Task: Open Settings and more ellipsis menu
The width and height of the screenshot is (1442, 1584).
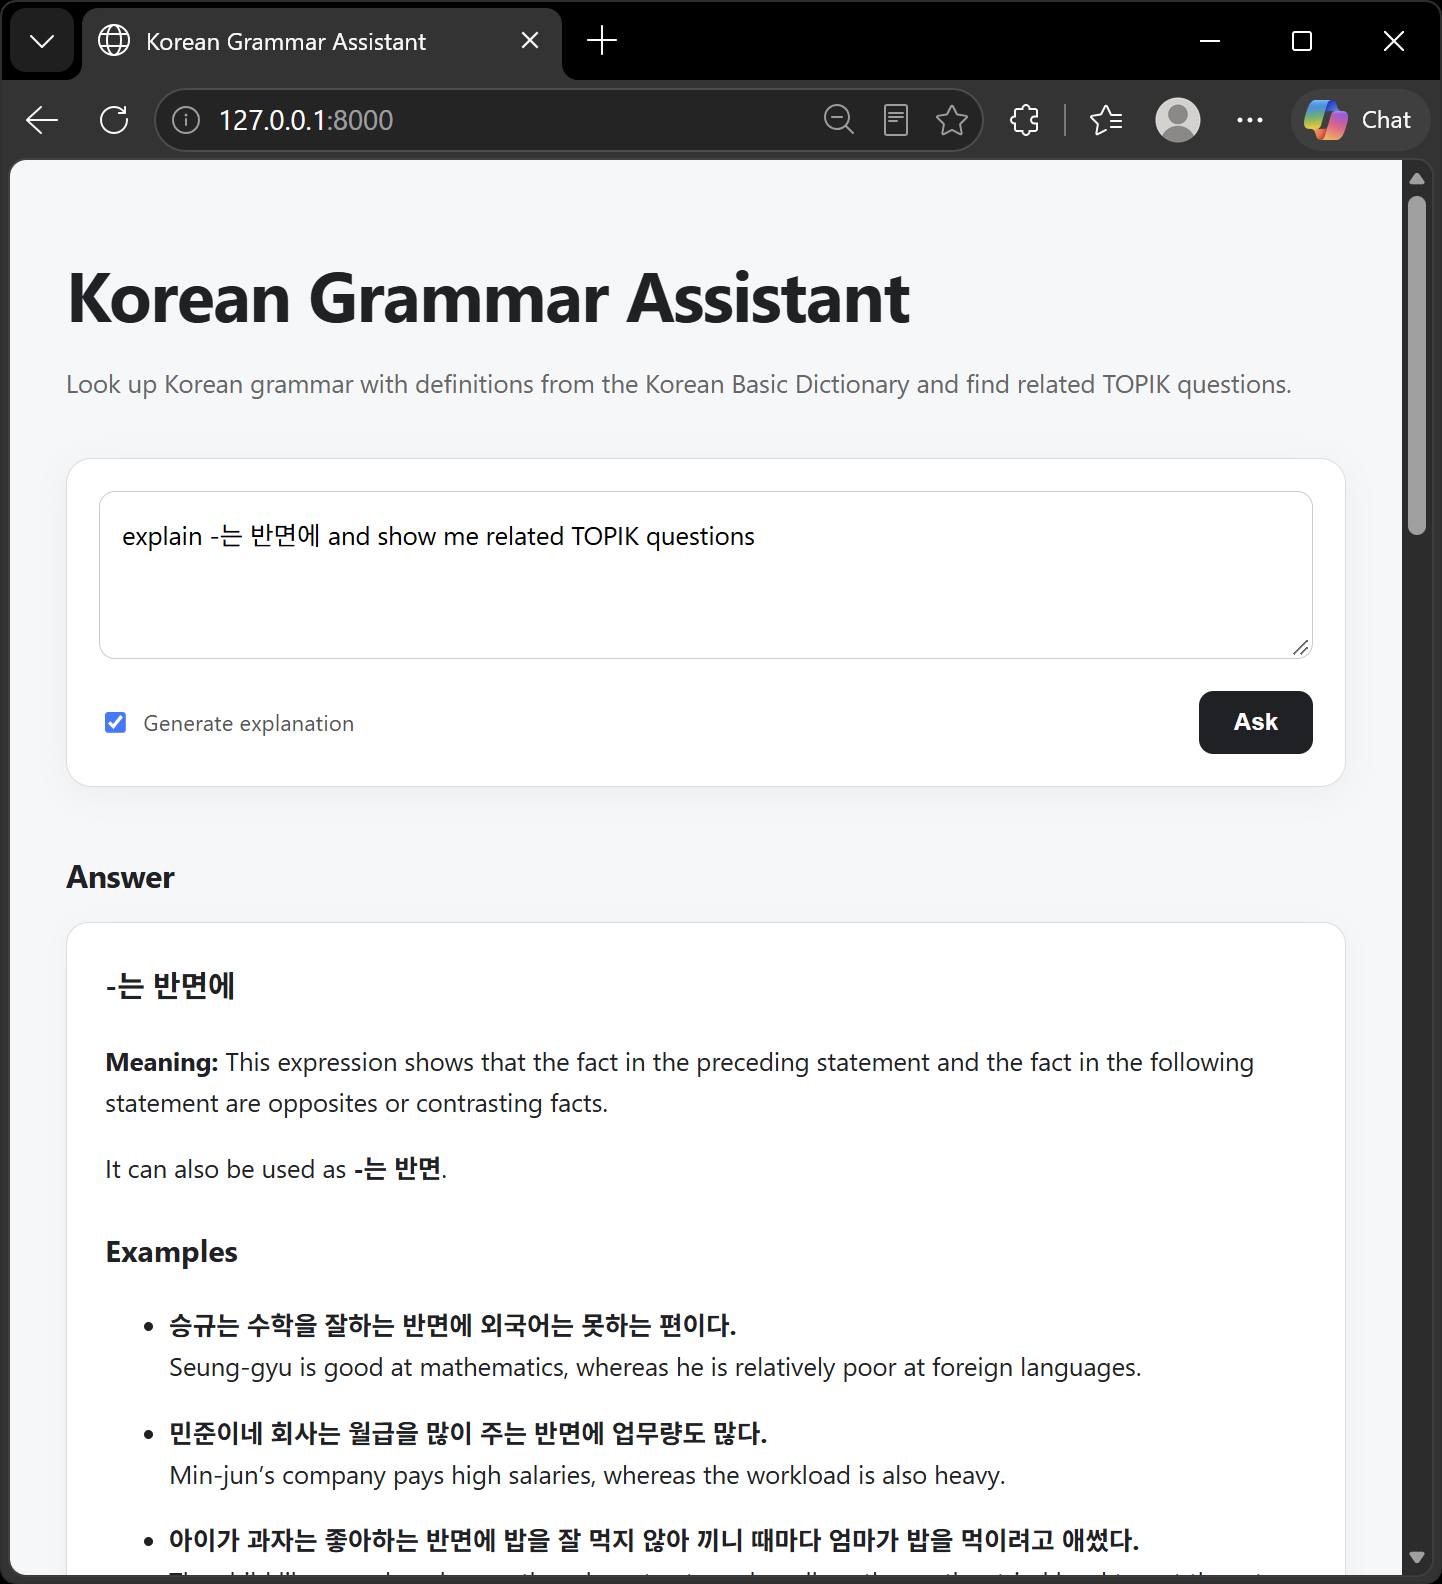Action: [x=1250, y=120]
